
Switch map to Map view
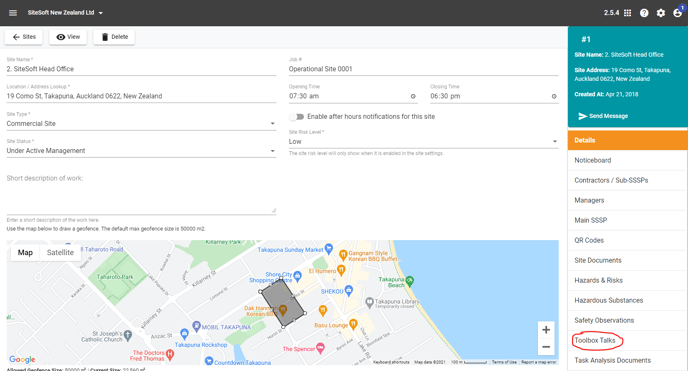tap(25, 253)
